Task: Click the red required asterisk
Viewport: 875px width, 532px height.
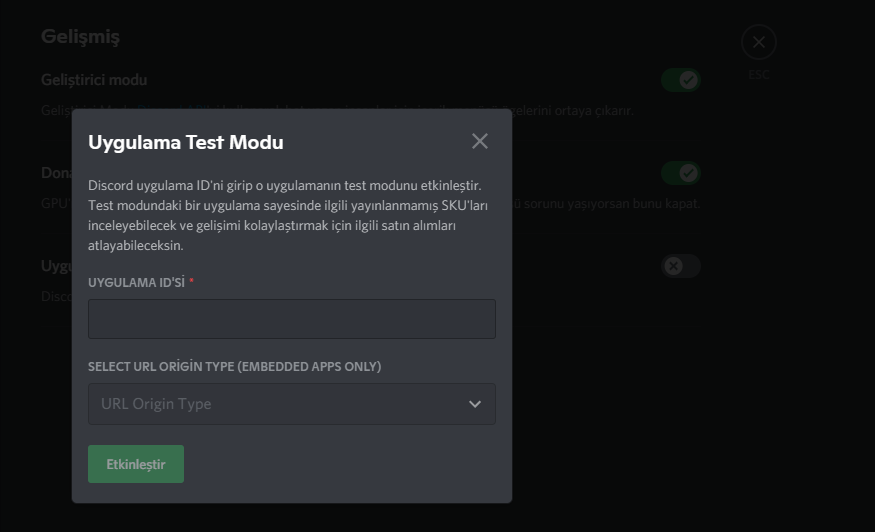Action: [x=191, y=282]
